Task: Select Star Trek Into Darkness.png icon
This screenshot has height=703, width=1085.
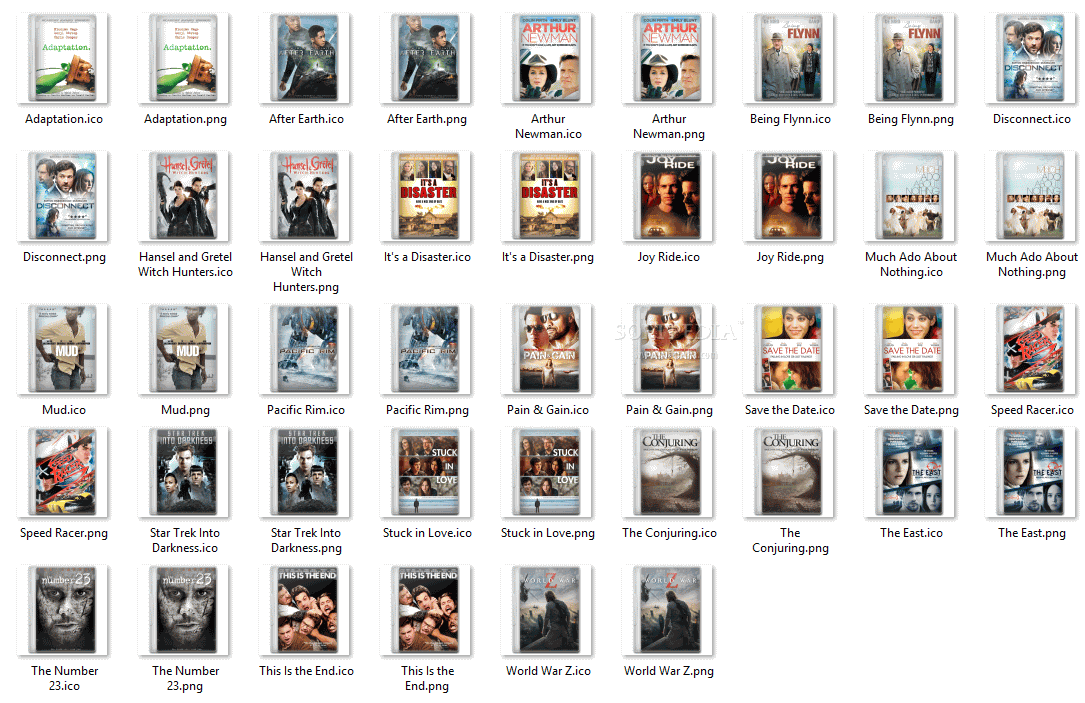Action: 306,473
